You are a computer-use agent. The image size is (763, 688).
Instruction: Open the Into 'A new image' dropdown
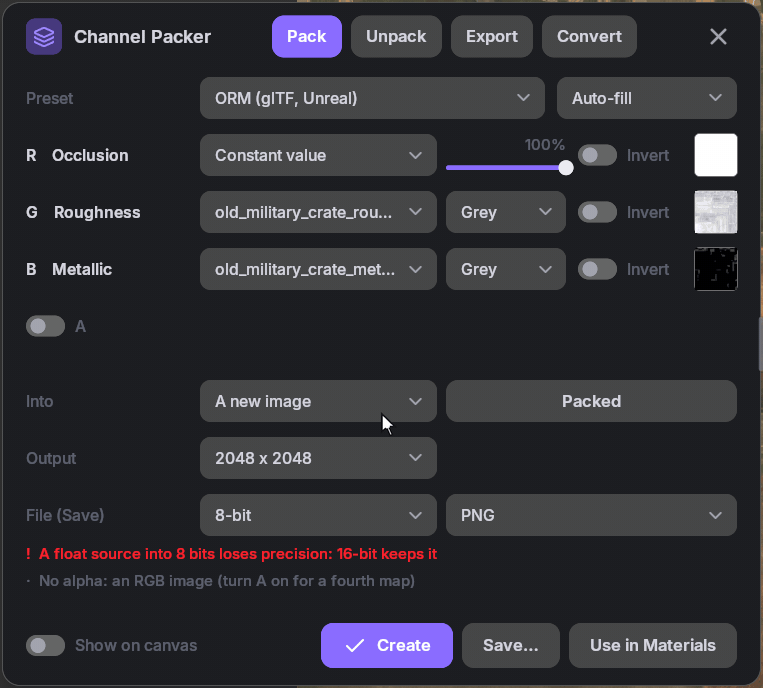318,401
